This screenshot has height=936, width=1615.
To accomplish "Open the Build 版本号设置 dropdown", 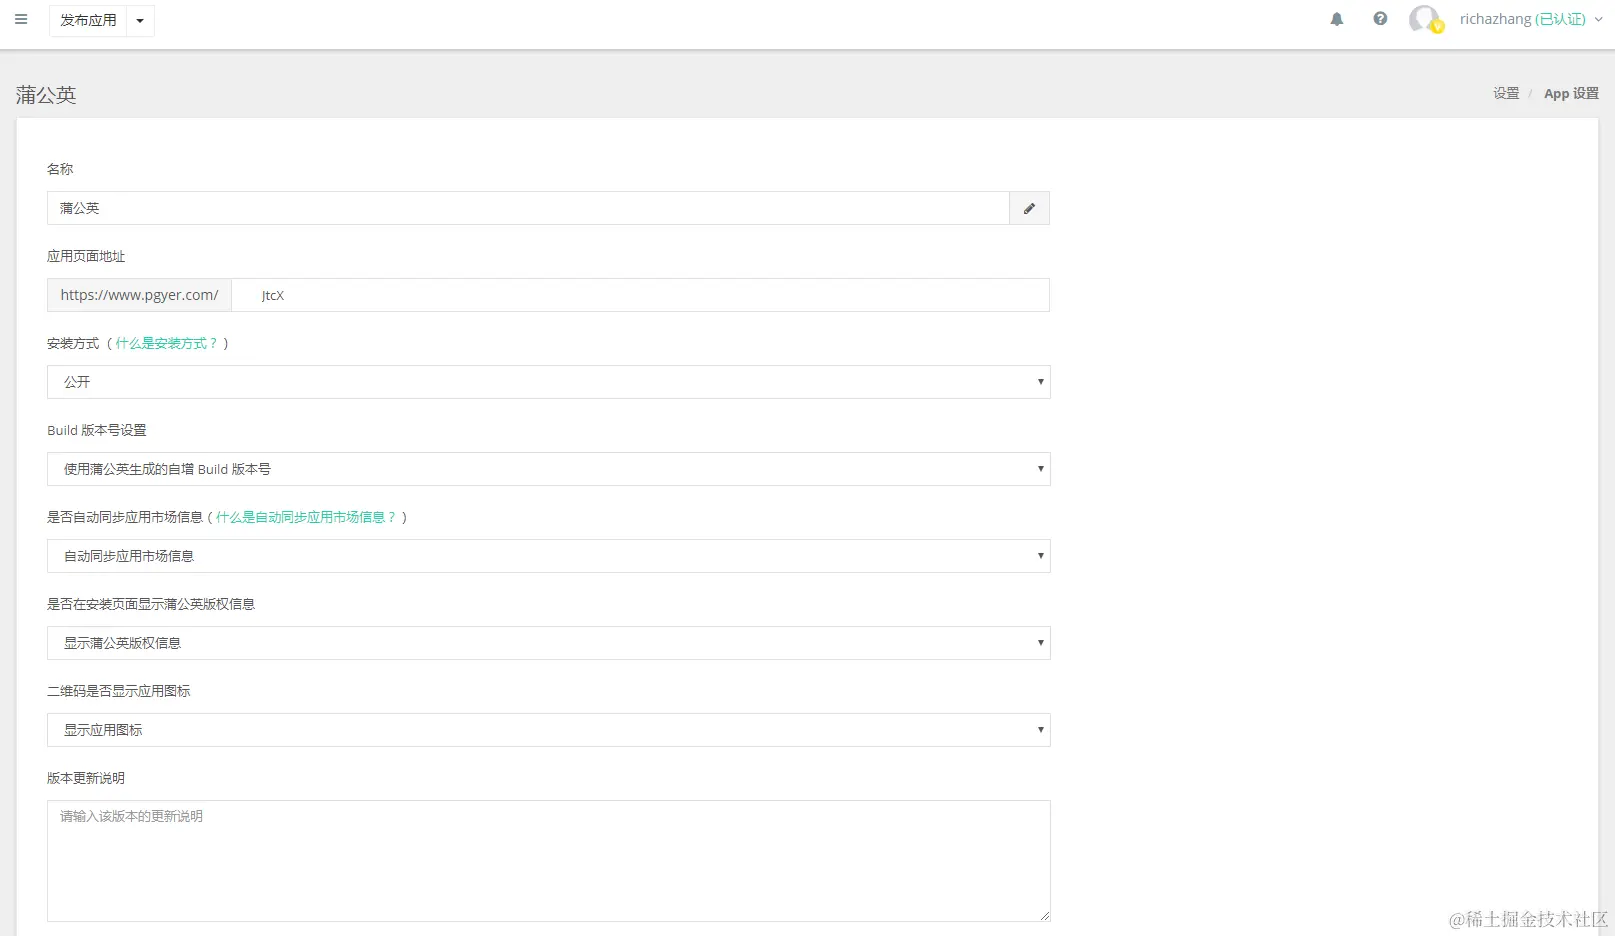I will coord(548,469).
